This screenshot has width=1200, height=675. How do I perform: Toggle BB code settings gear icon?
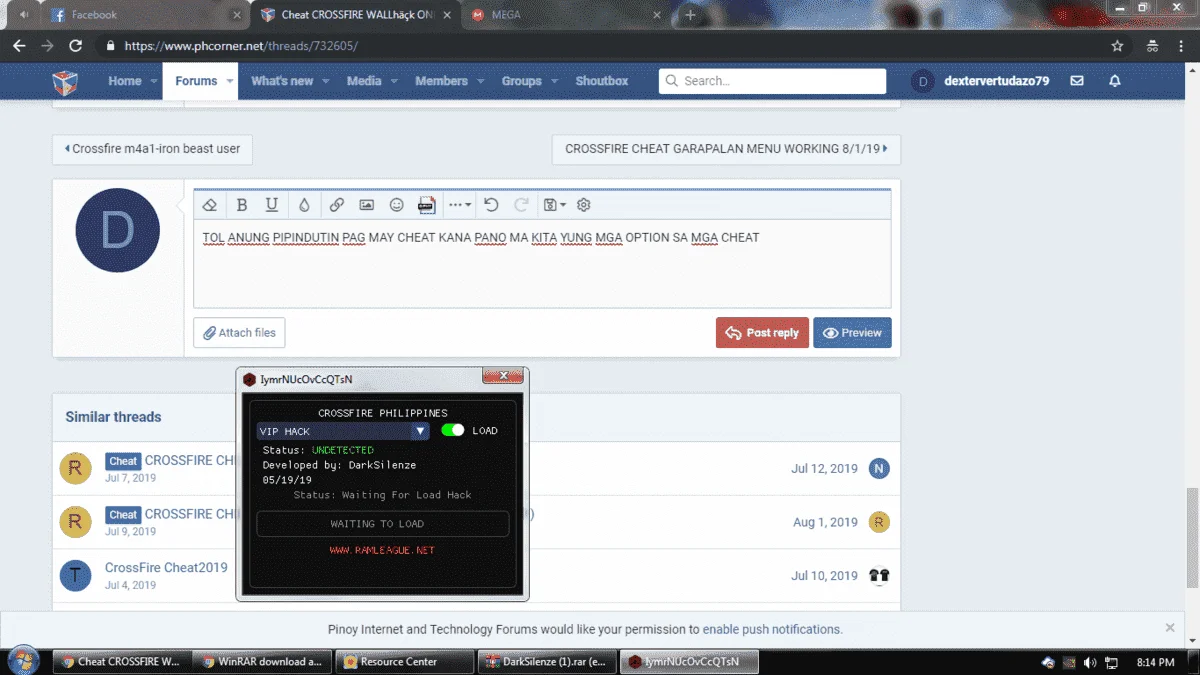pyautogui.click(x=584, y=205)
